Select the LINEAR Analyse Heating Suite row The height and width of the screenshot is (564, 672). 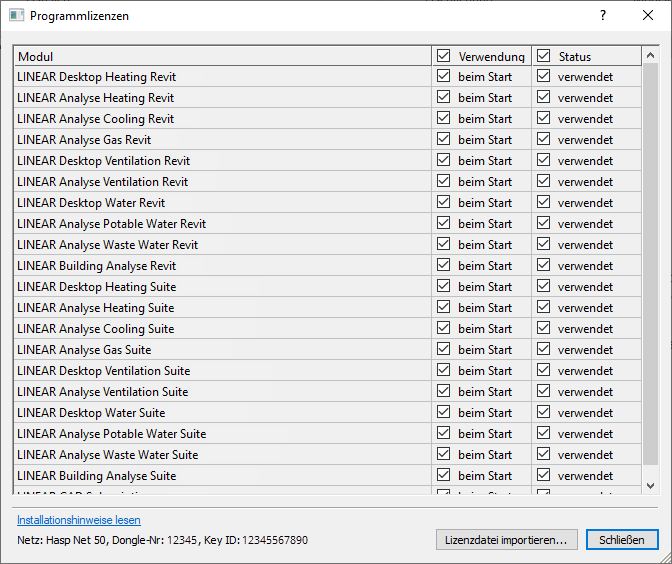point(328,308)
